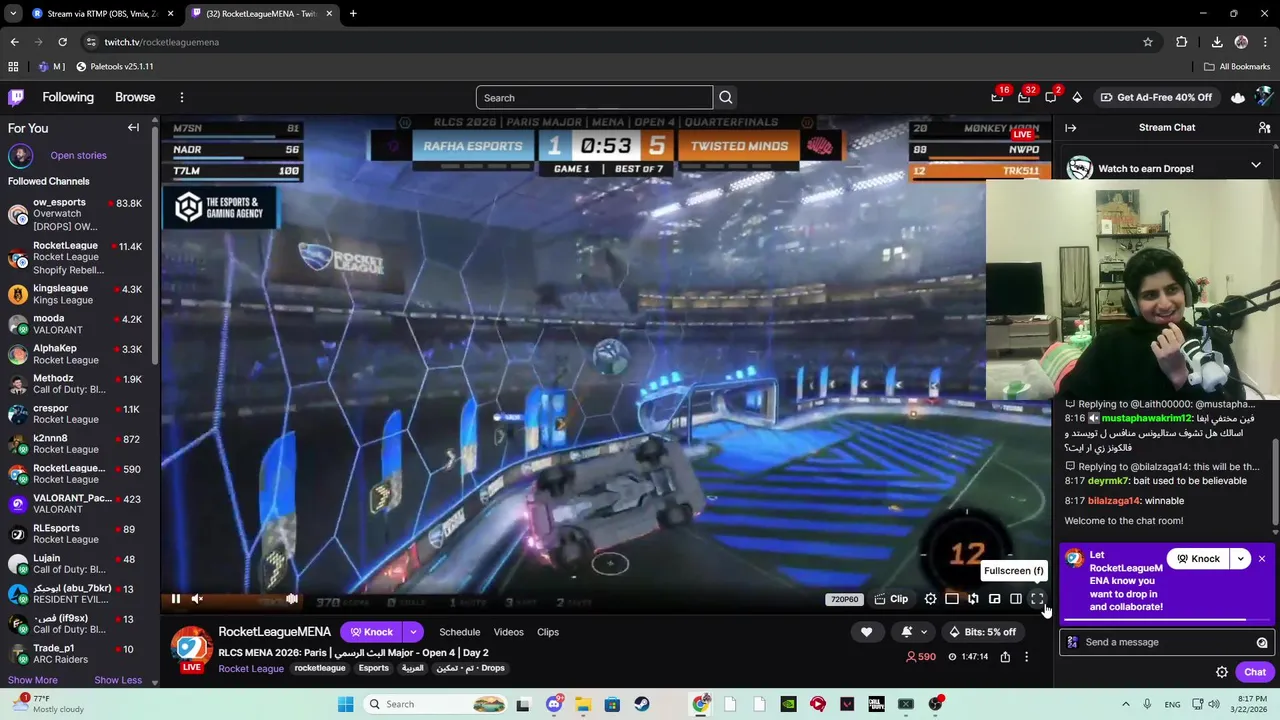Image resolution: width=1280 pixels, height=720 pixels.
Task: Click the Twitch logo home icon
Action: [16, 97]
